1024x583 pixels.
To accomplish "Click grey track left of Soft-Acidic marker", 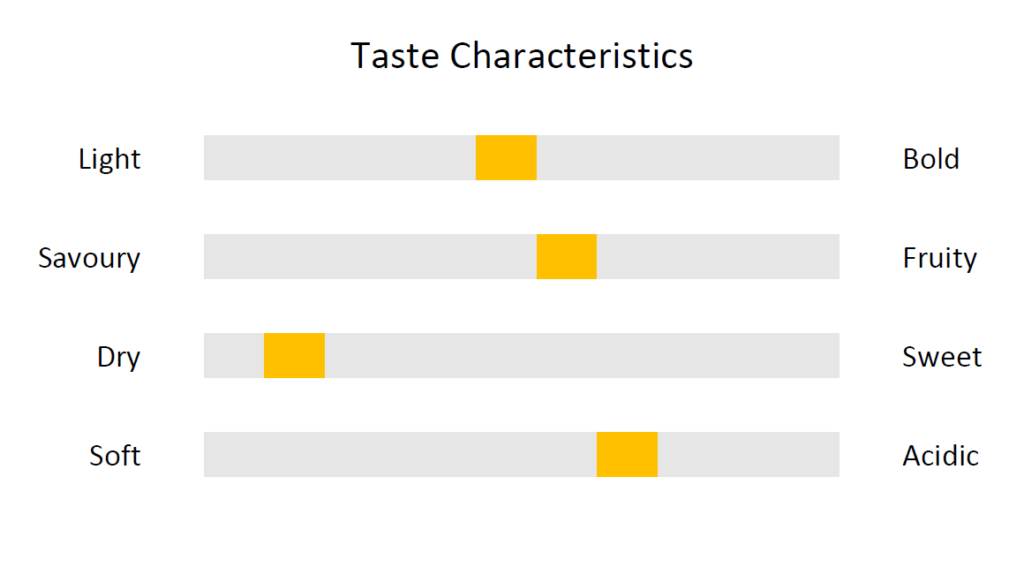I will [400, 454].
